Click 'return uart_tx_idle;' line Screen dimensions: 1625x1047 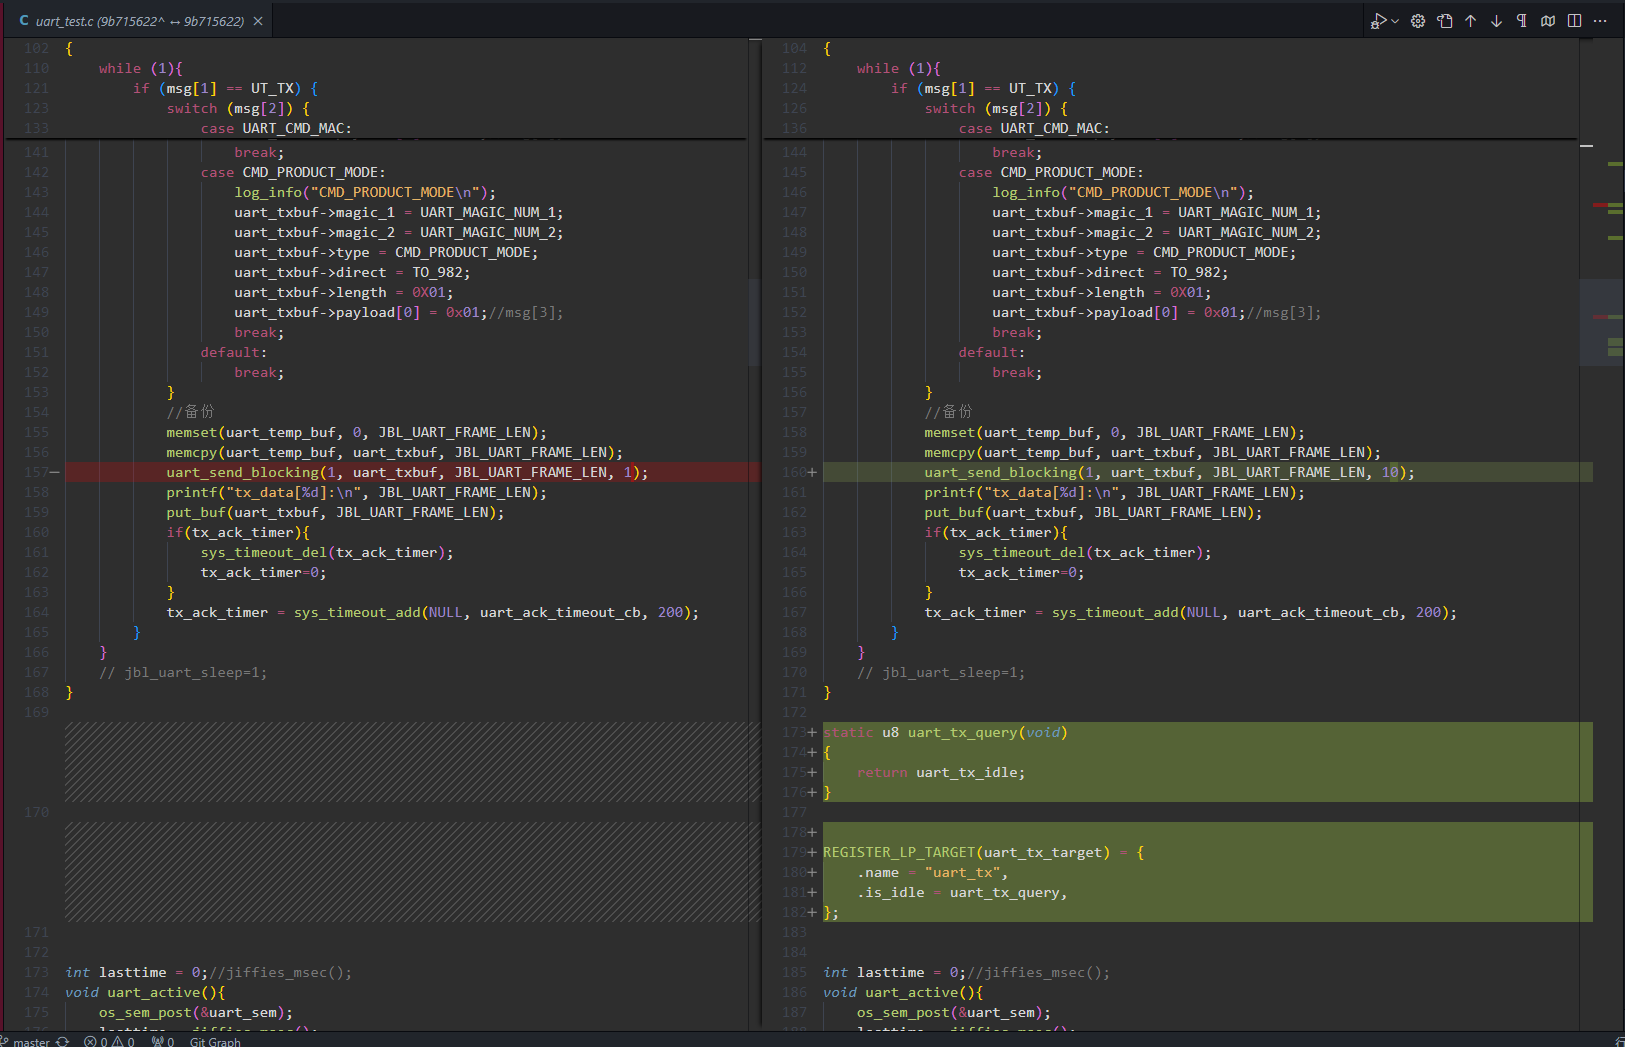[941, 772]
